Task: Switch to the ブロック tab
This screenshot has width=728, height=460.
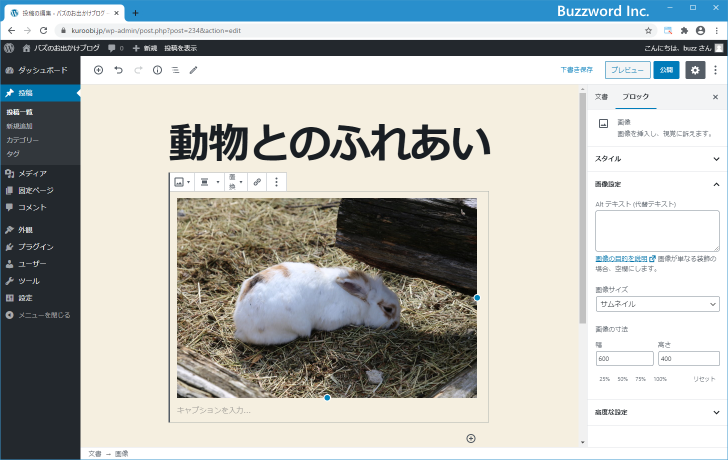Action: (x=635, y=97)
